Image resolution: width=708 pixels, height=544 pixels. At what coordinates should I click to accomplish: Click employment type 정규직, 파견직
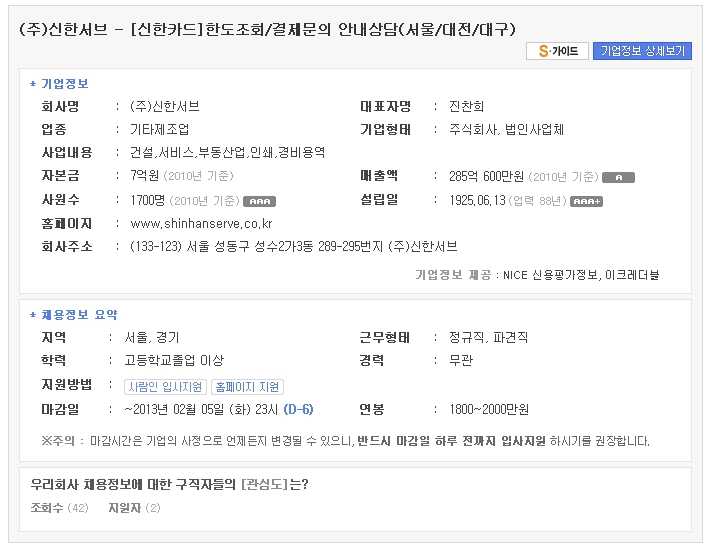(488, 337)
